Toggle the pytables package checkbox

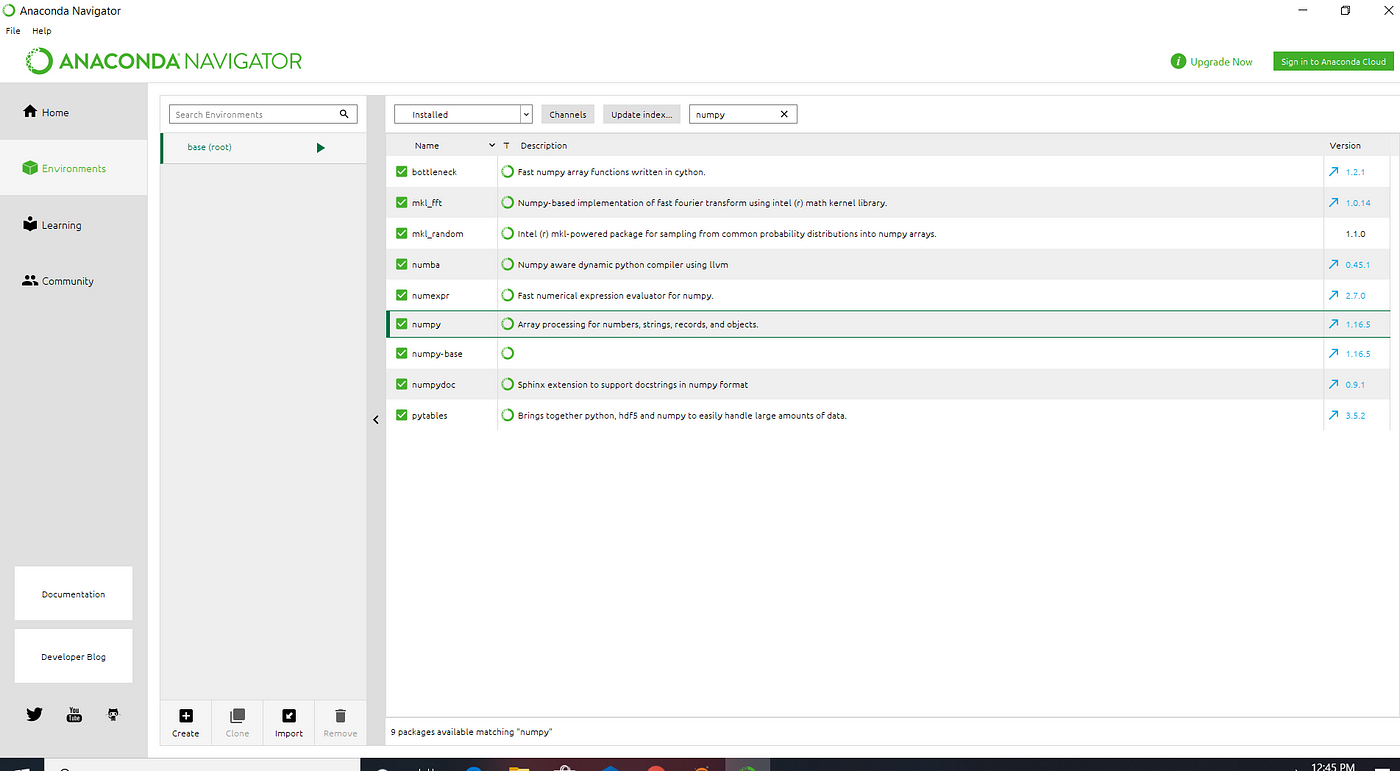[x=402, y=415]
